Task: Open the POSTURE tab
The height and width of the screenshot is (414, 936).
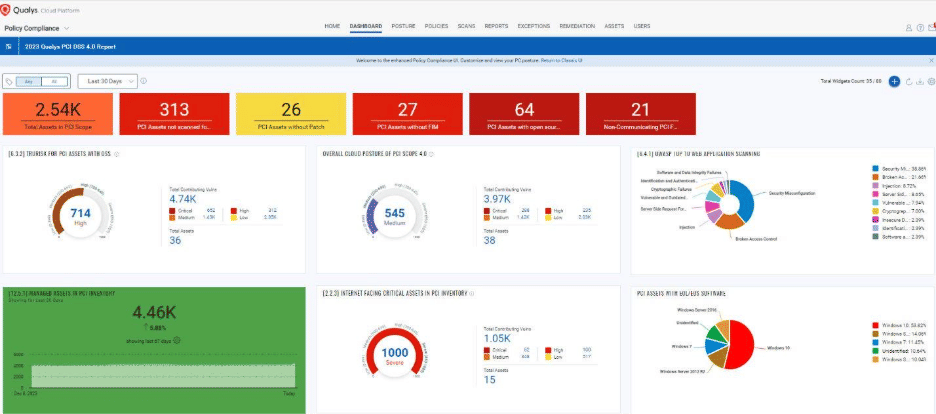Action: coord(404,26)
